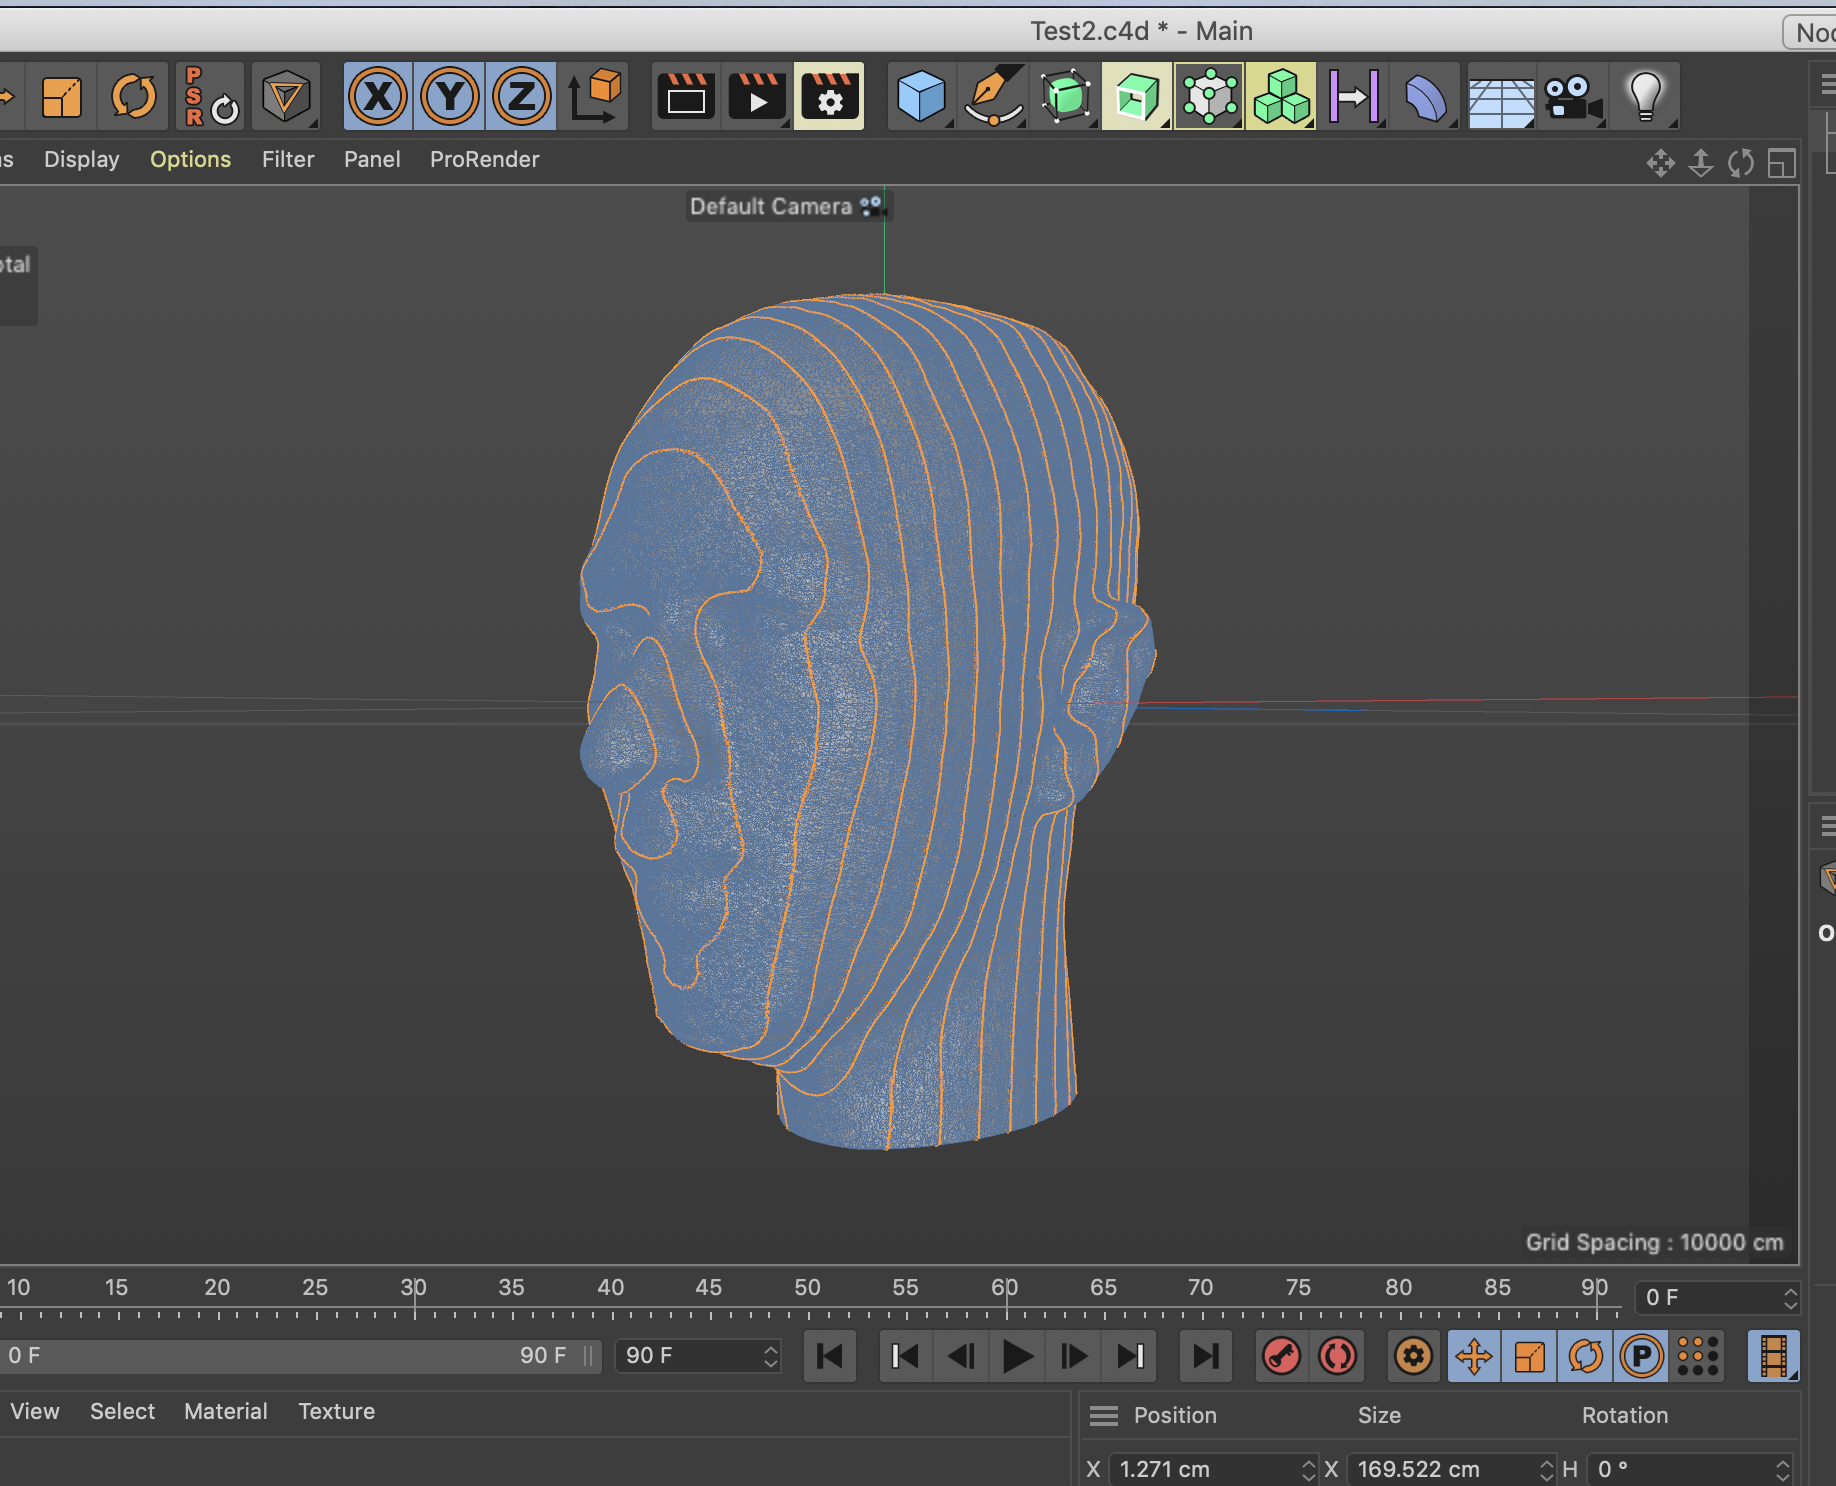1836x1486 pixels.
Task: Open the Filter viewport menu
Action: click(x=288, y=160)
